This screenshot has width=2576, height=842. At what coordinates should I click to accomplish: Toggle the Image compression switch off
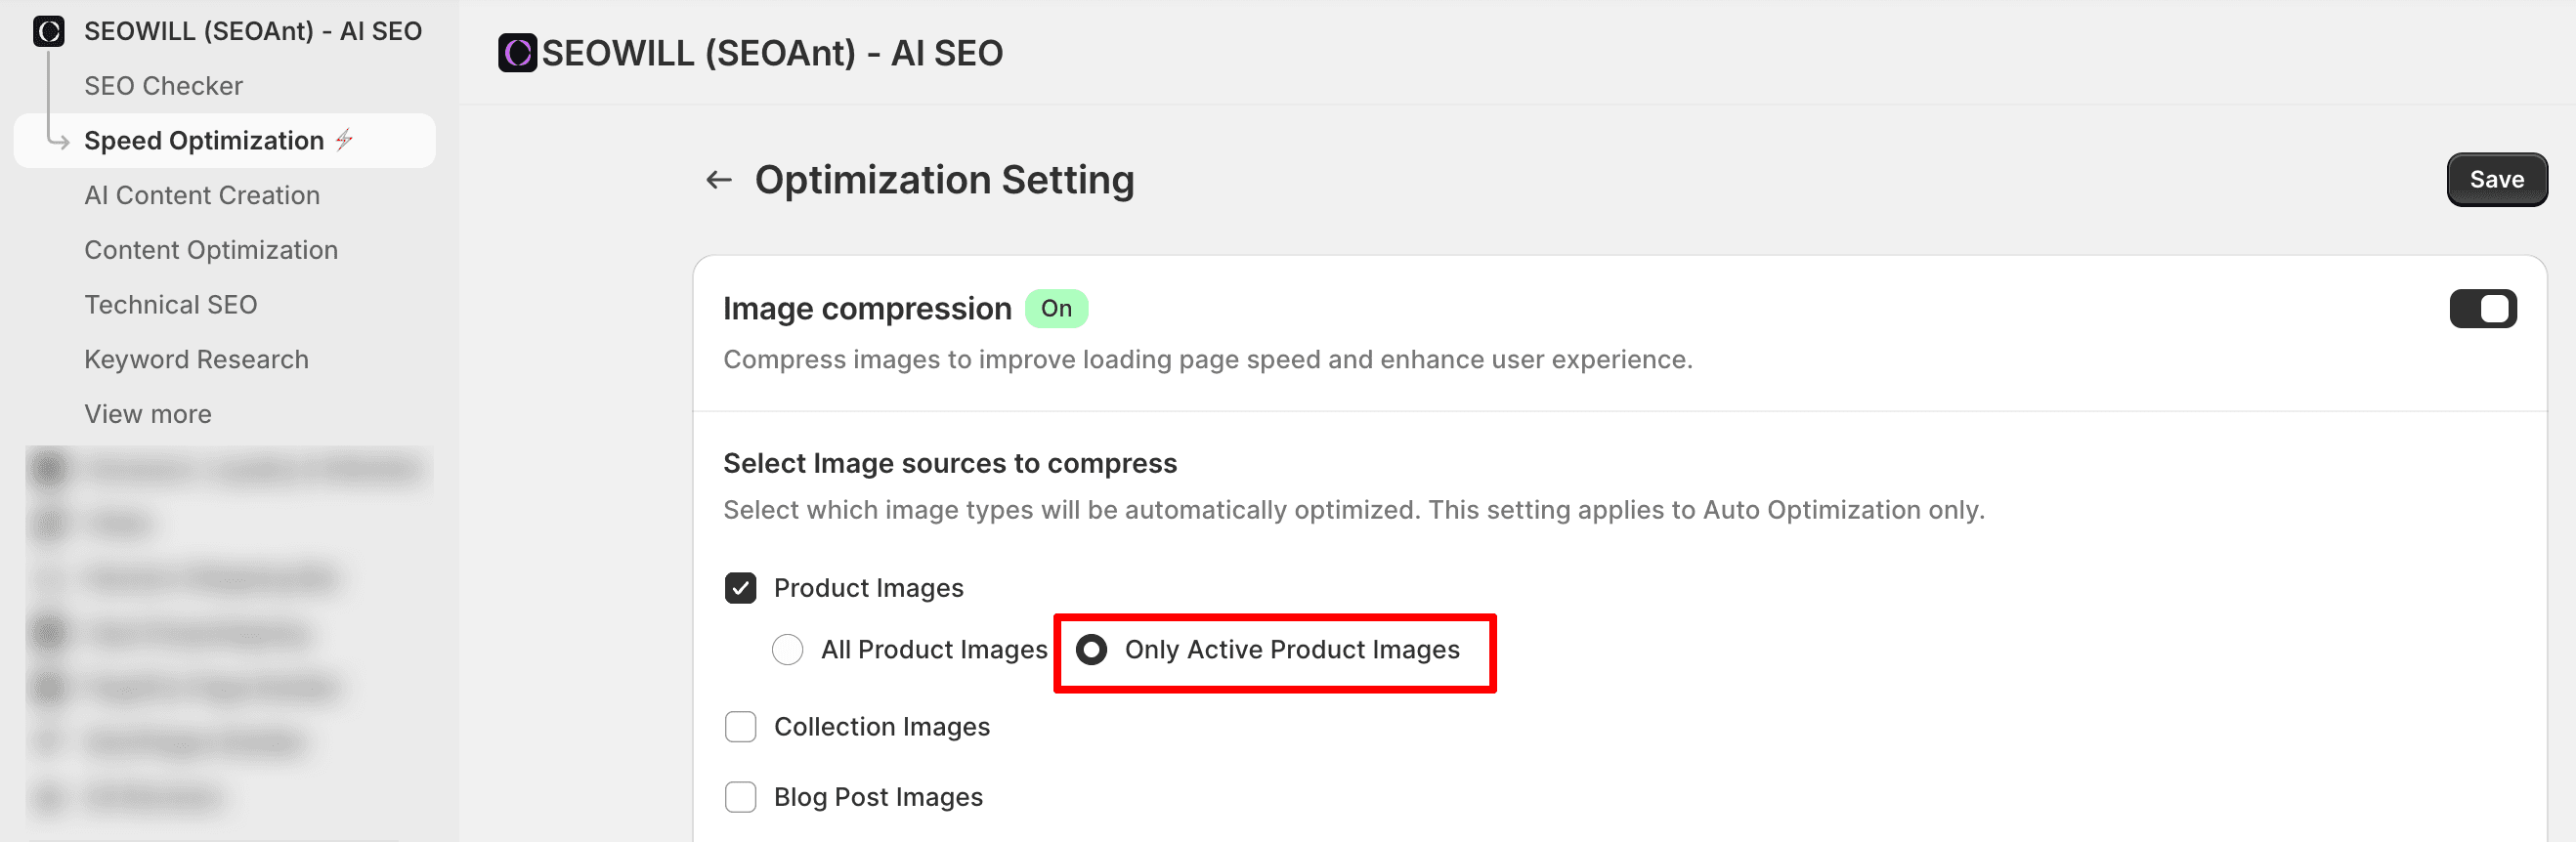(2482, 309)
